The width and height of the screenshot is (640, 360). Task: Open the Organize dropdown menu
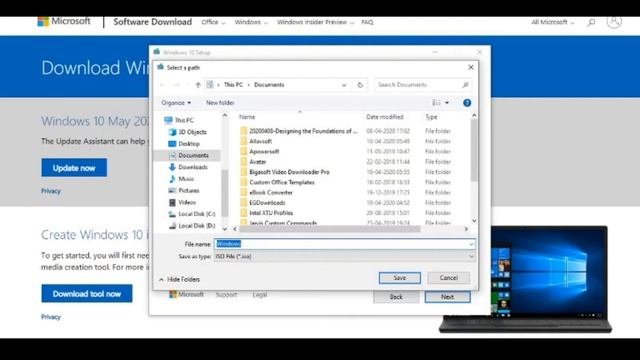pyautogui.click(x=176, y=103)
